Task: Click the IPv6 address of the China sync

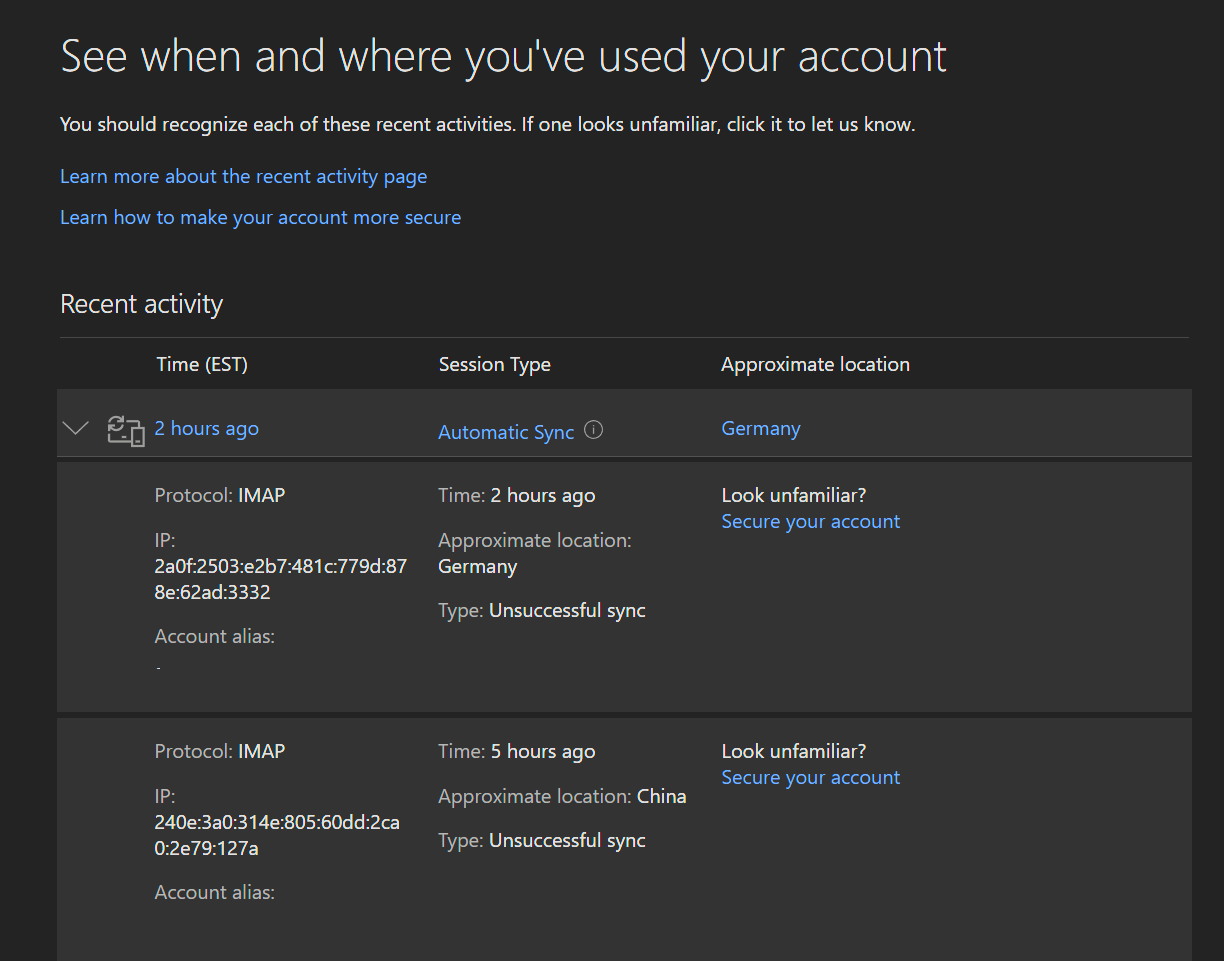Action: coord(280,834)
